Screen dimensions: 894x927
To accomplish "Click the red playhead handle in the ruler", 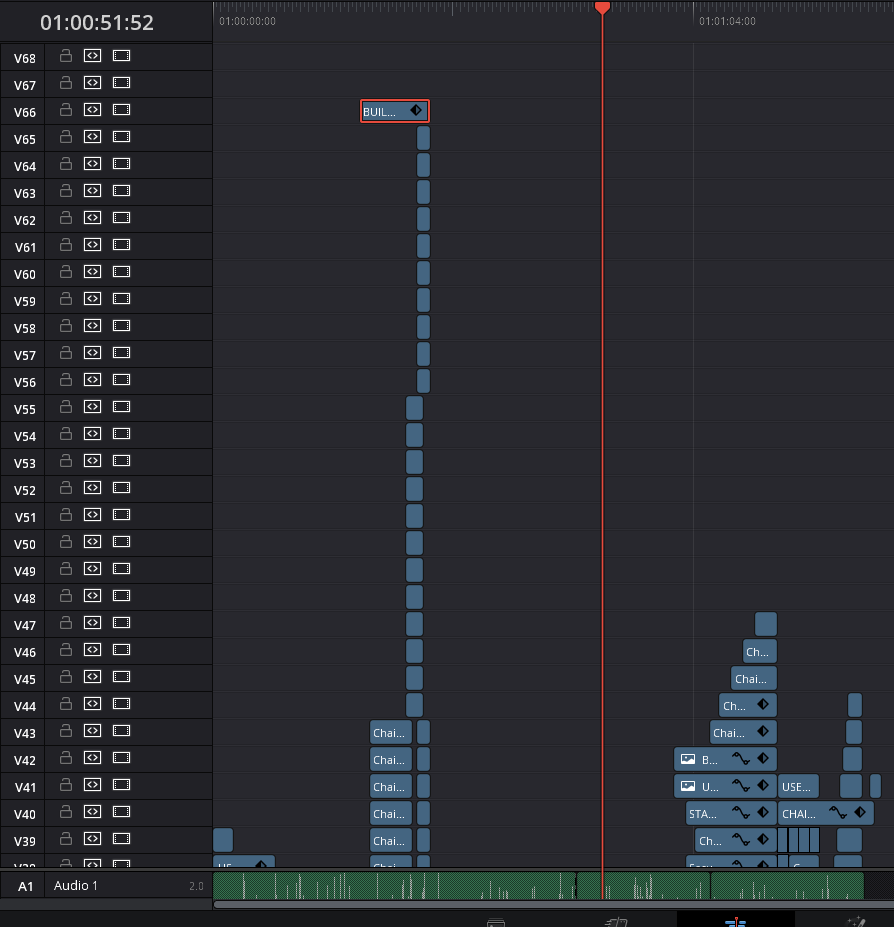I will pyautogui.click(x=603, y=8).
